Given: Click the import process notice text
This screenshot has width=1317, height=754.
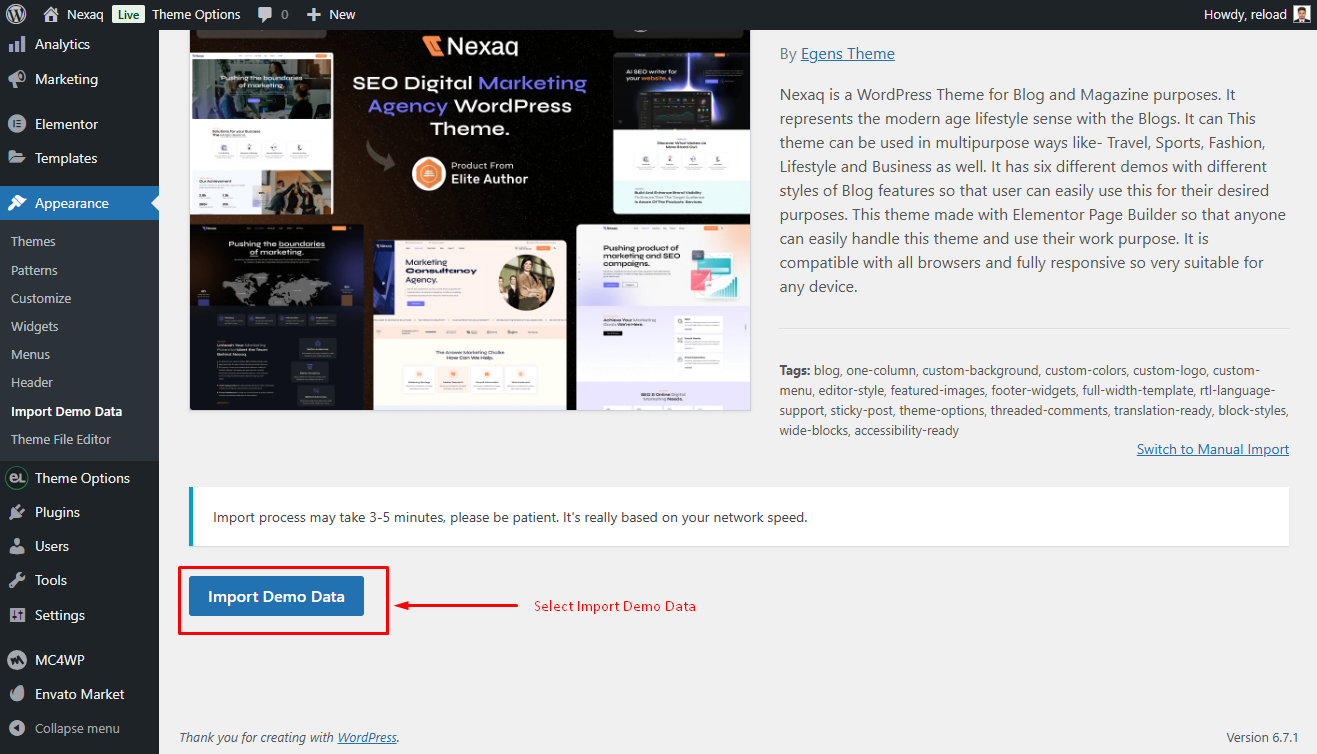Looking at the screenshot, I should [510, 517].
